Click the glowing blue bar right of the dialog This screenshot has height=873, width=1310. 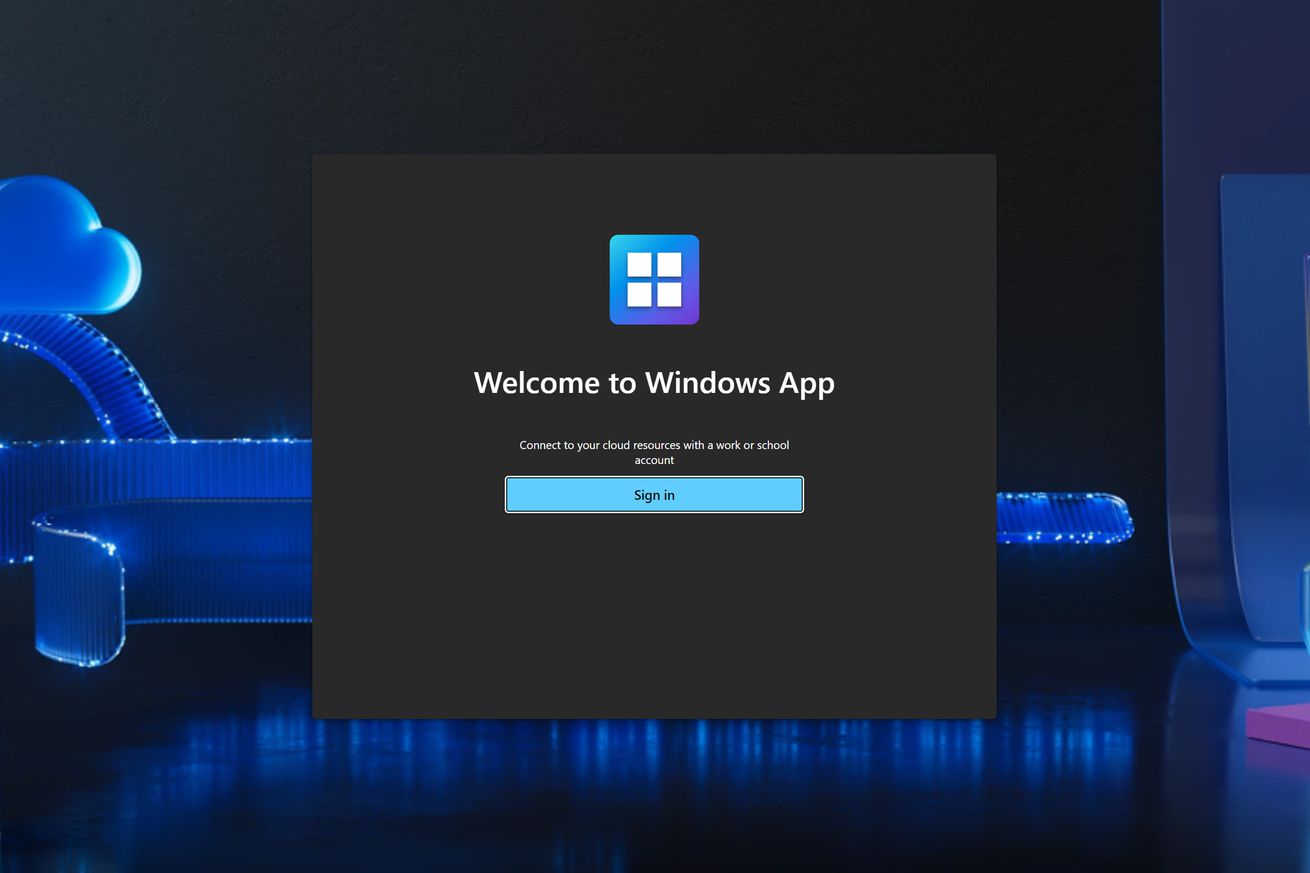pyautogui.click(x=1063, y=516)
